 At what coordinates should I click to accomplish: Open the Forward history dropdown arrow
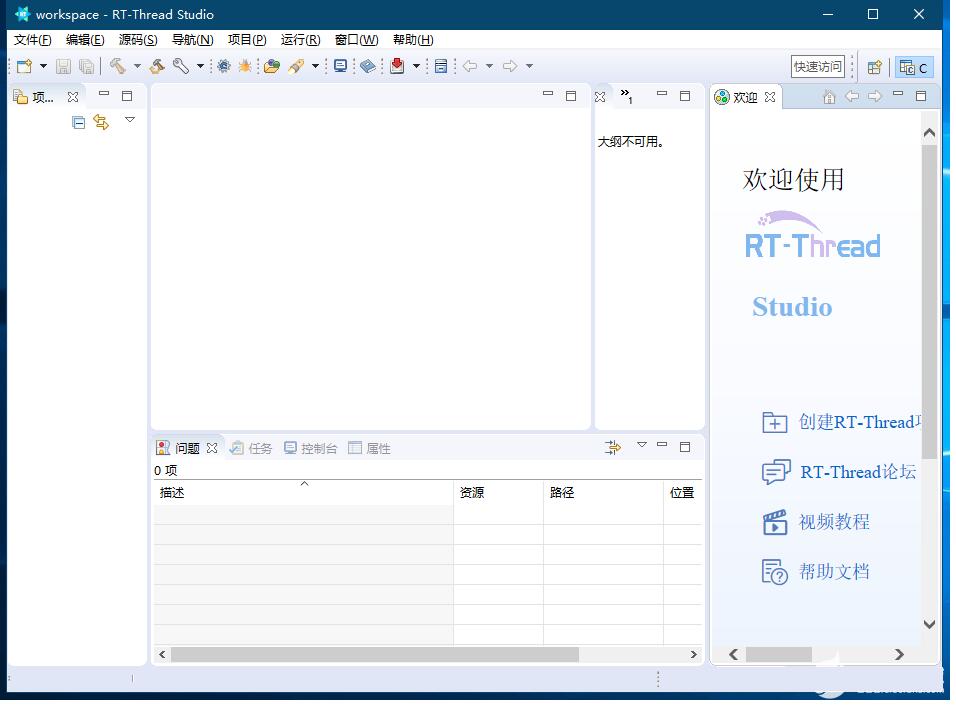pos(529,66)
